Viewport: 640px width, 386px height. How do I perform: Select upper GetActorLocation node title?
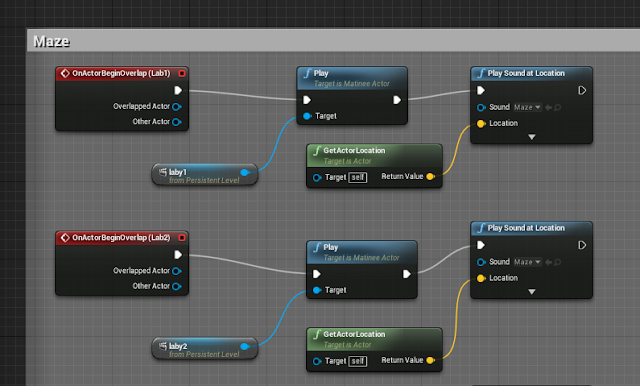tap(354, 151)
